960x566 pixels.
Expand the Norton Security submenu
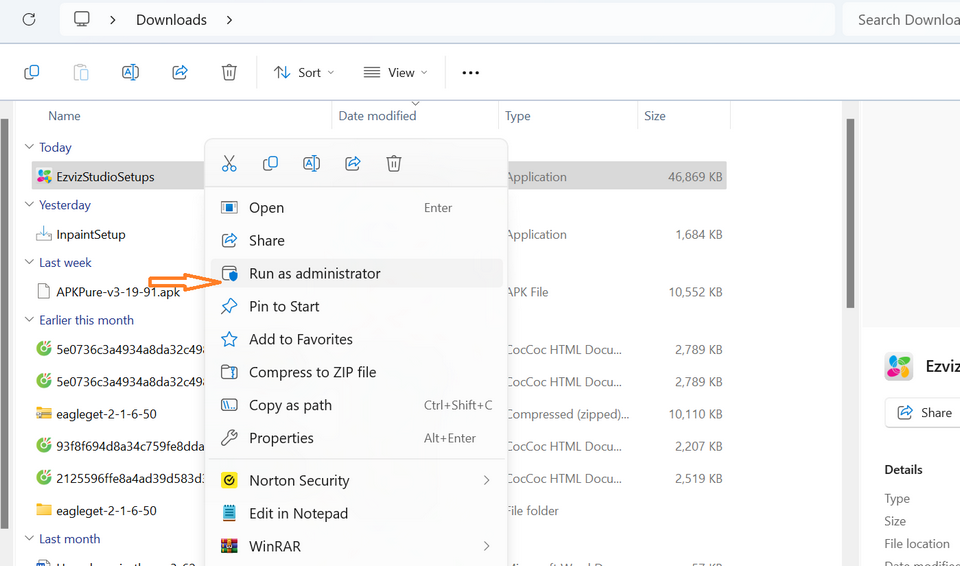point(486,480)
